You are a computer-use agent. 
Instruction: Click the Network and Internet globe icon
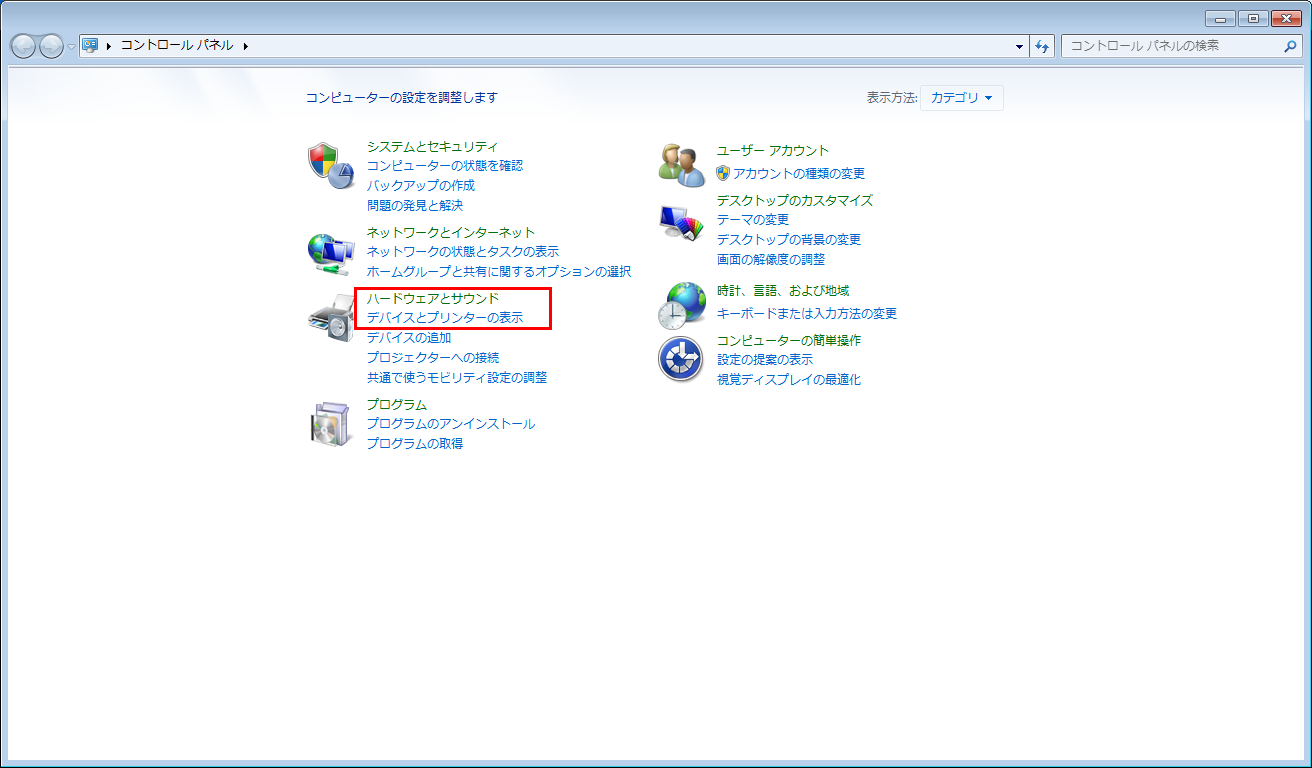tap(330, 253)
